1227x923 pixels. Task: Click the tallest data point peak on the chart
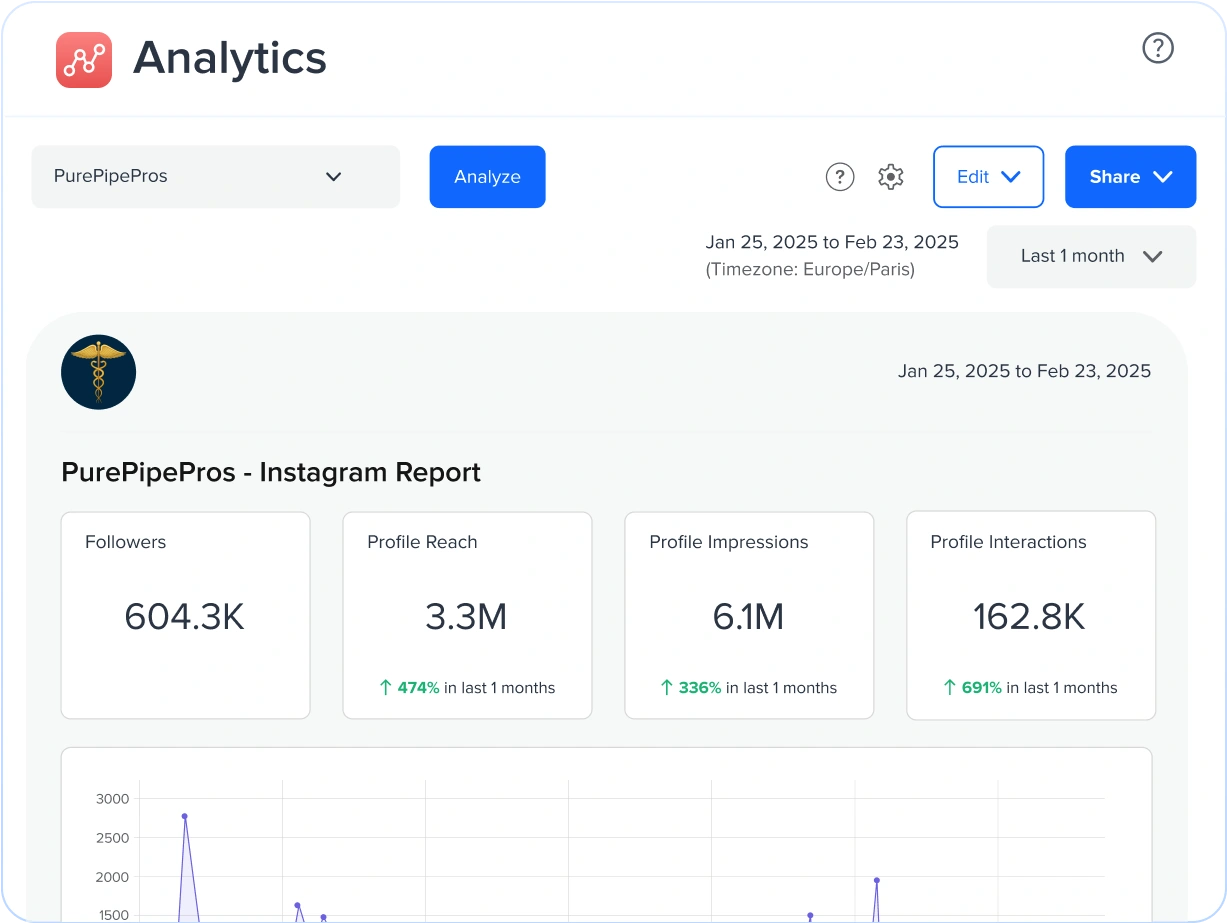click(x=184, y=817)
